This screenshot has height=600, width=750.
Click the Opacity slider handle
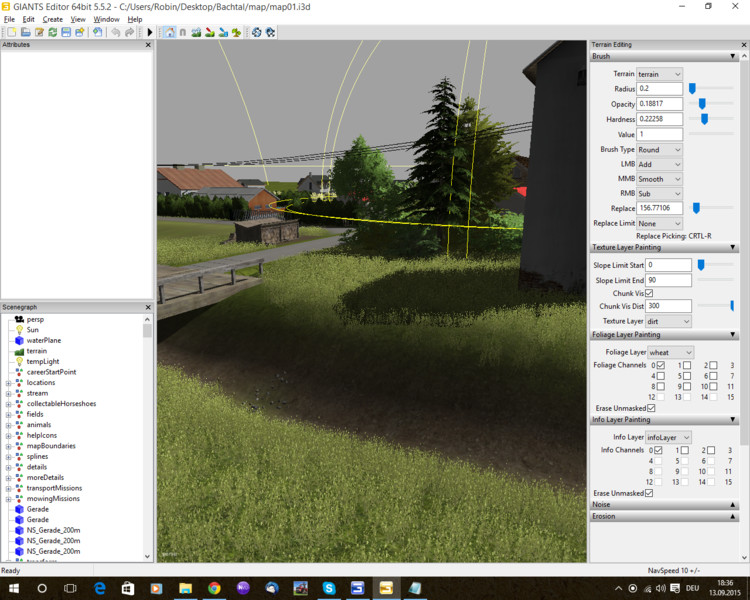point(702,103)
